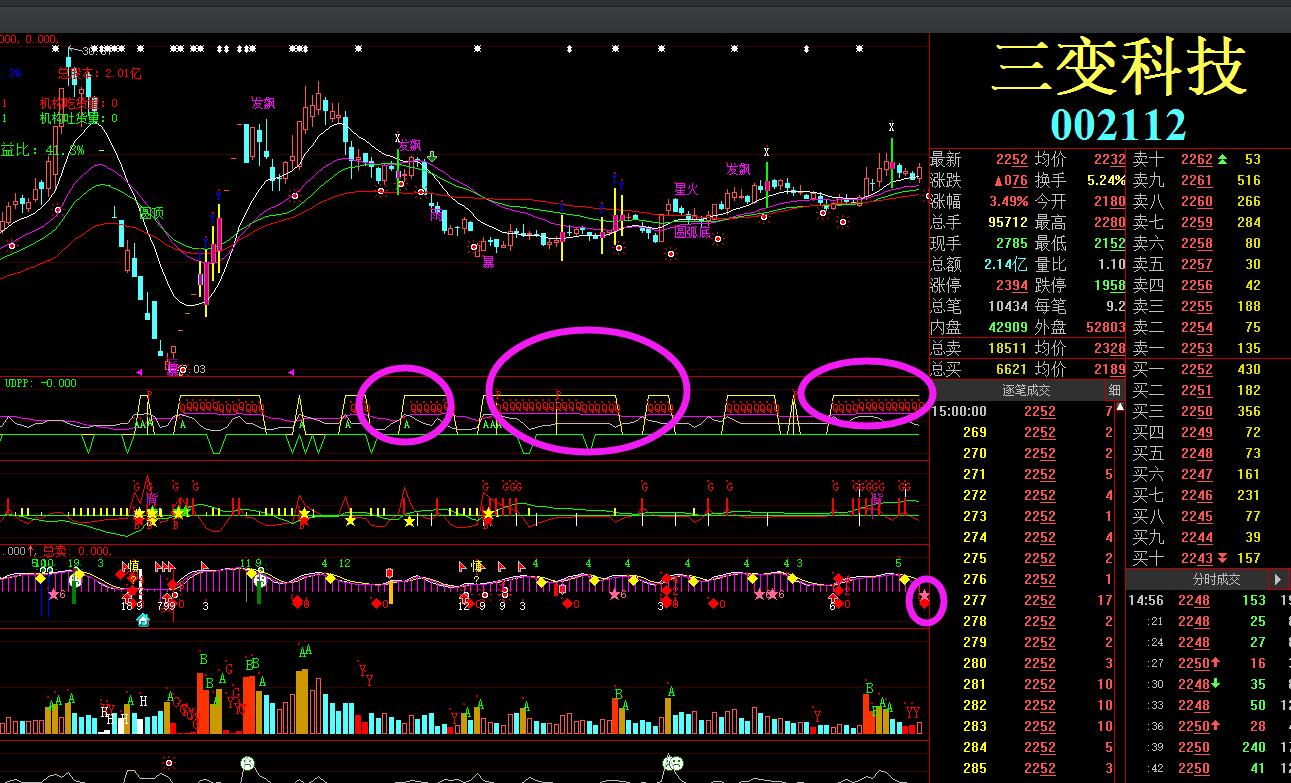Click the 最低 value 2152
1291x783 pixels.
(1110, 243)
